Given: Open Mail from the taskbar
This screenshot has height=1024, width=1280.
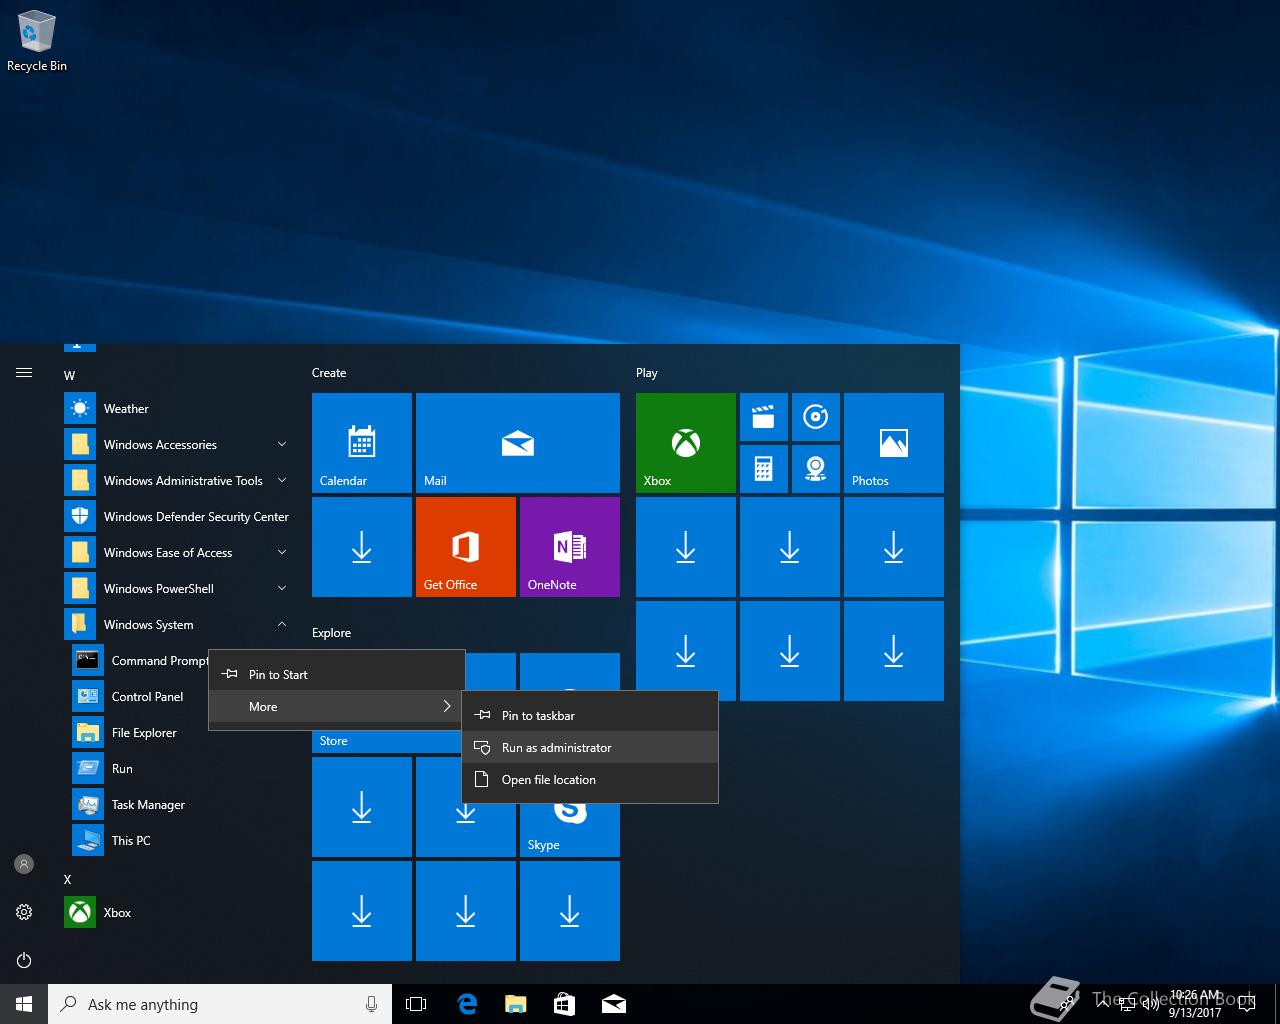Looking at the screenshot, I should tap(613, 1004).
